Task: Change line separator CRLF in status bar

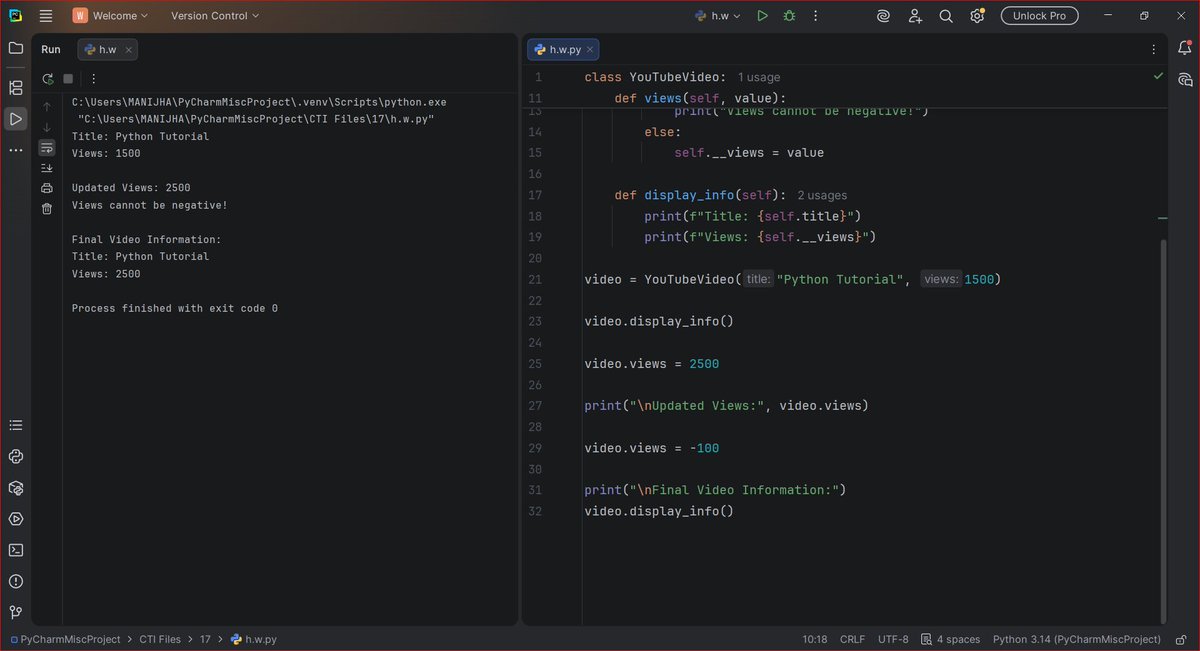Action: (x=853, y=639)
